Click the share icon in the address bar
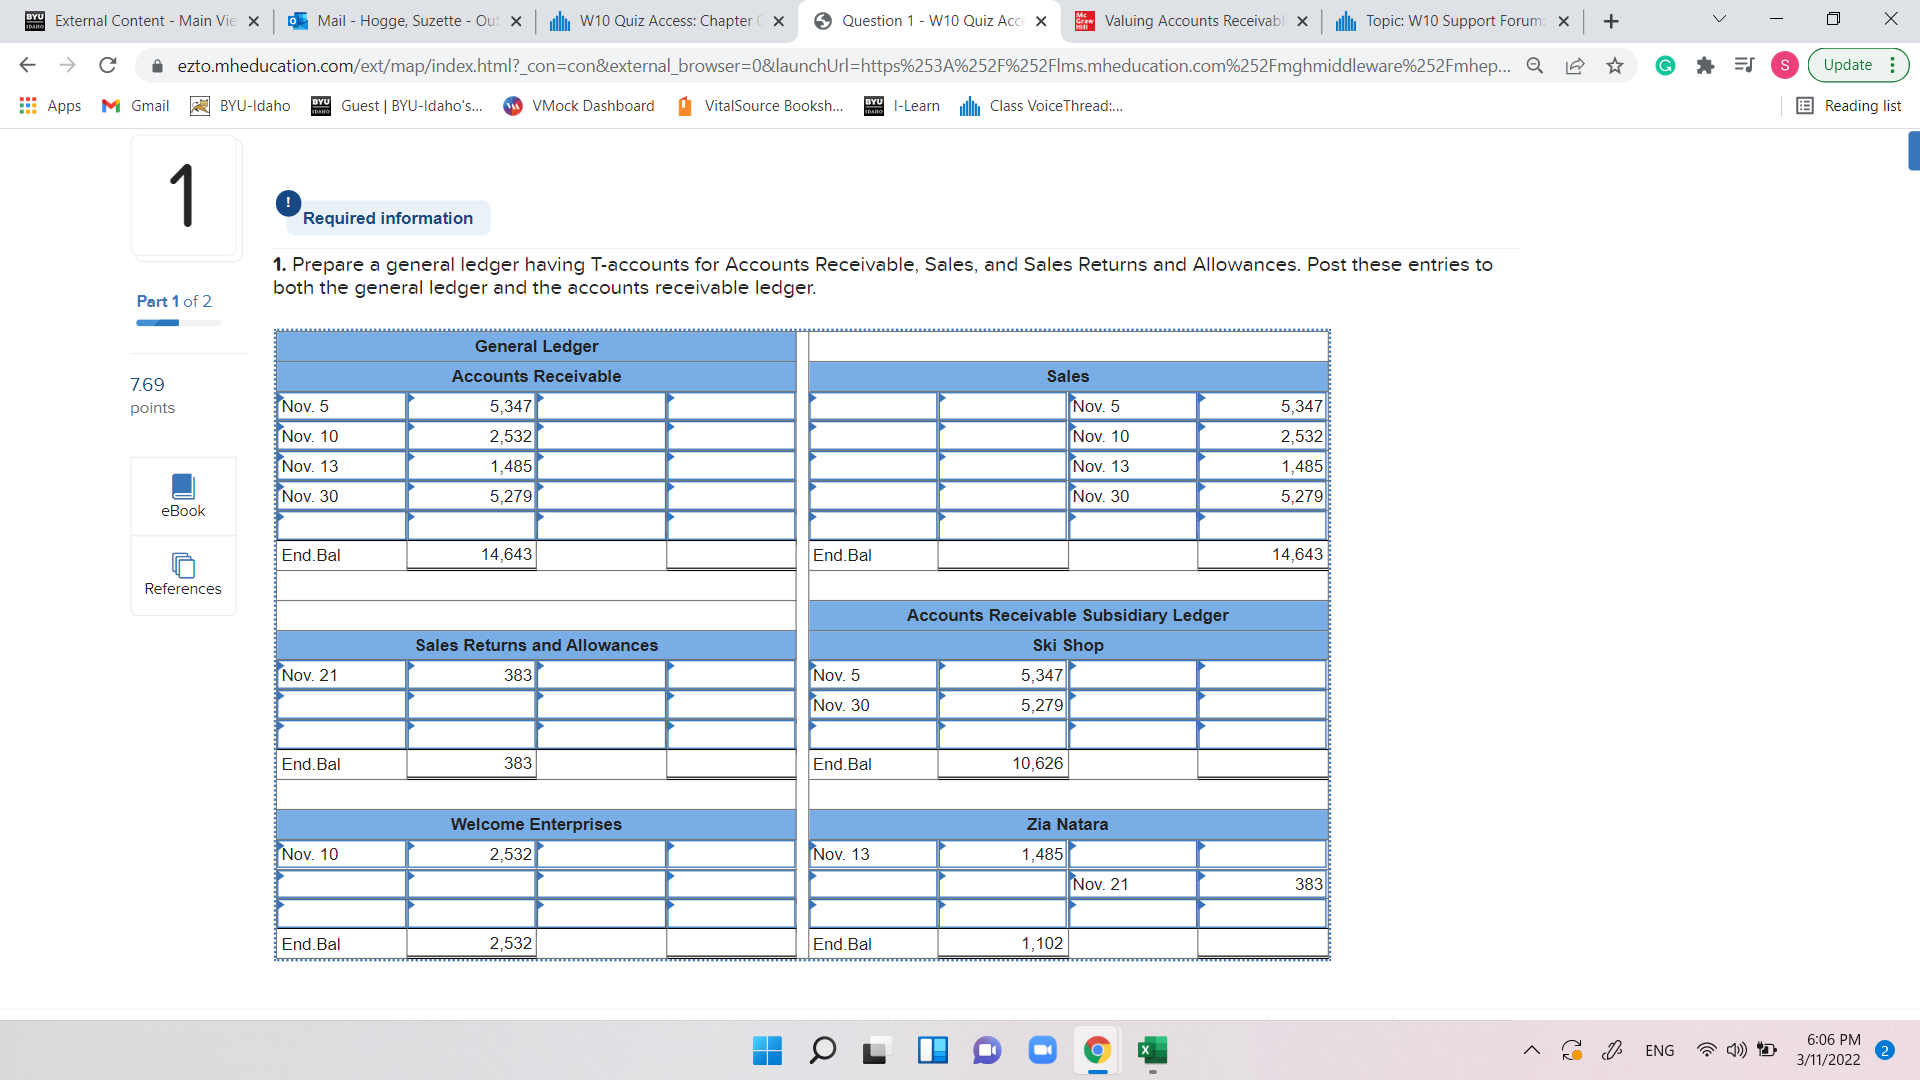The height and width of the screenshot is (1080, 1920). (1576, 65)
